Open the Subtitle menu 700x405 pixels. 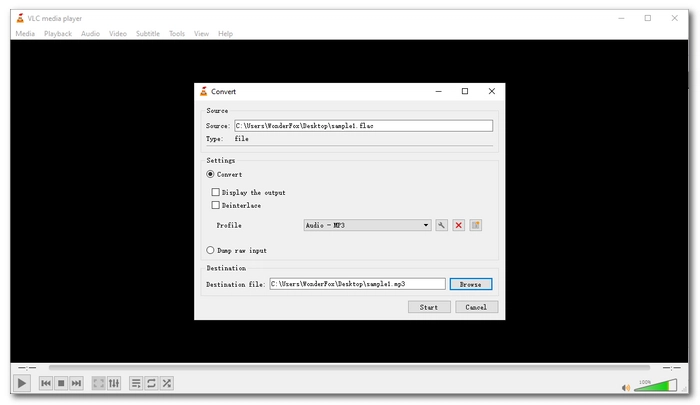(x=148, y=33)
